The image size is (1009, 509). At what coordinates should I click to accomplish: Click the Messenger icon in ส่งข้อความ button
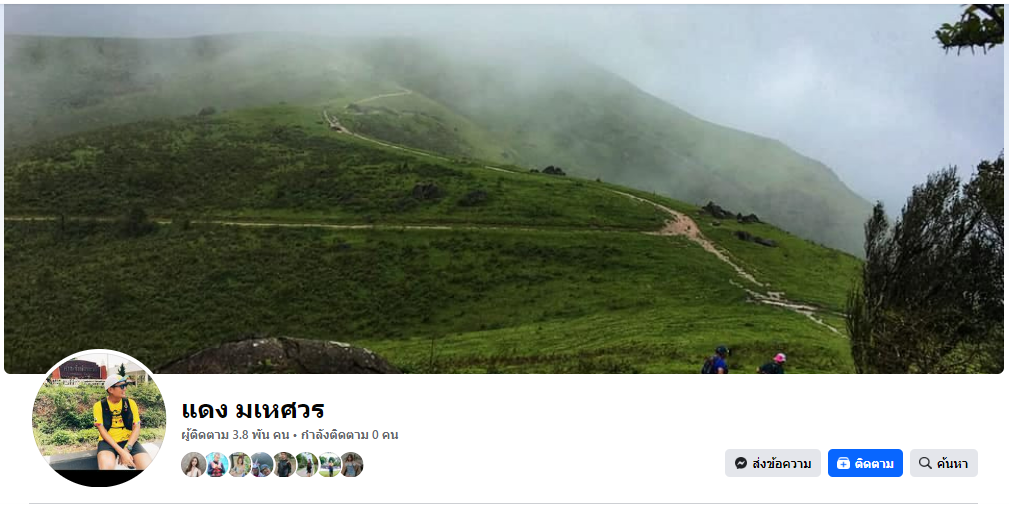coord(741,463)
